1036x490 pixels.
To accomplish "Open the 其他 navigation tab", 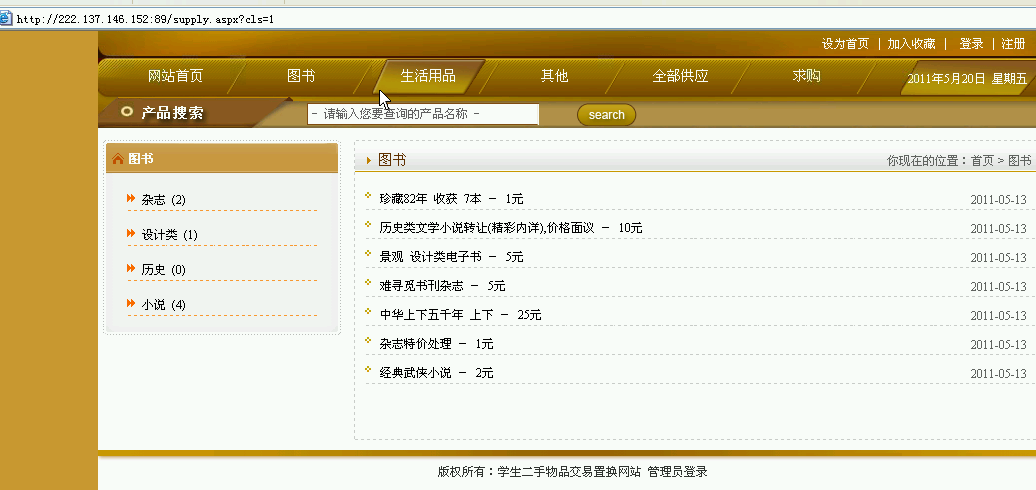I will 554,76.
